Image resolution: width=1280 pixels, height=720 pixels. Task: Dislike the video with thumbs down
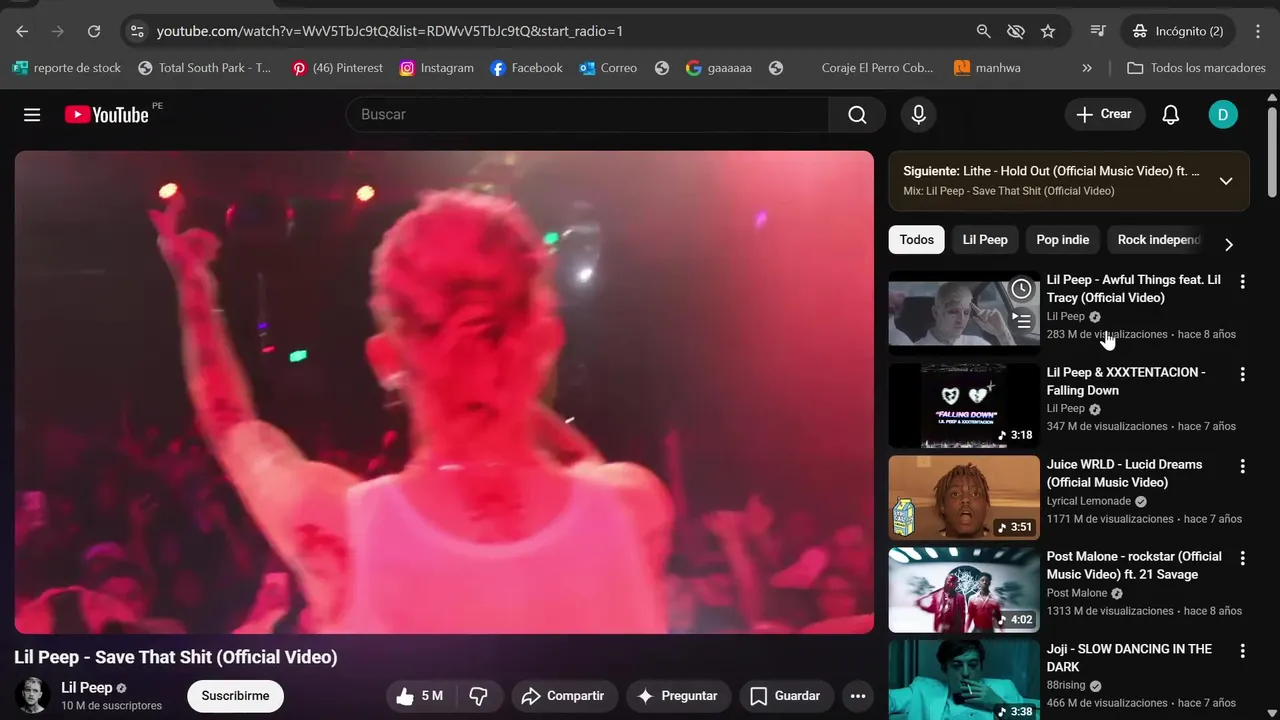(479, 696)
